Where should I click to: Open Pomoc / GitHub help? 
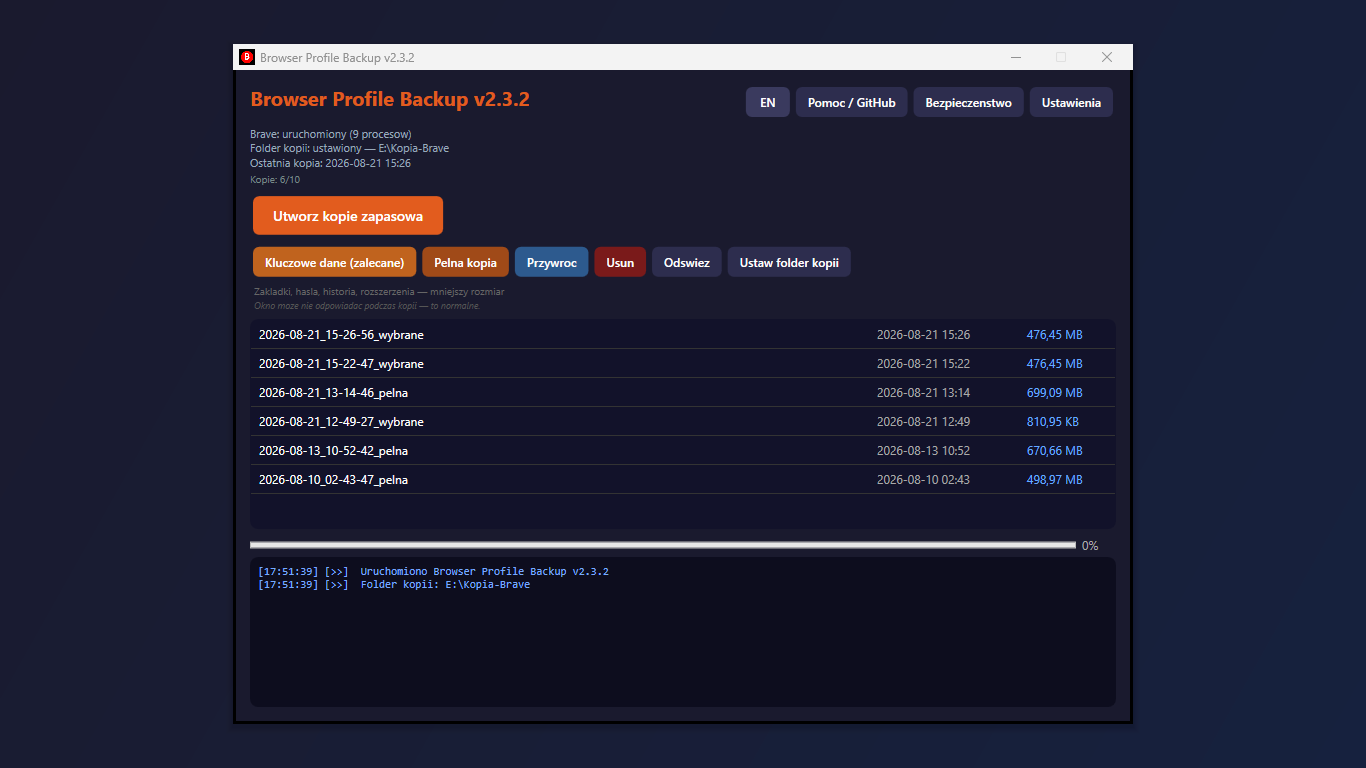852,102
